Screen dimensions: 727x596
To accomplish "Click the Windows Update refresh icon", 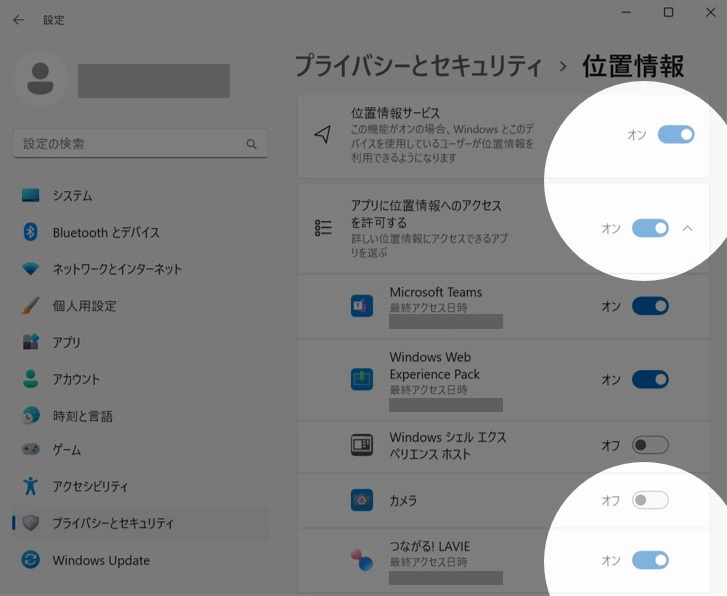I will [31, 560].
